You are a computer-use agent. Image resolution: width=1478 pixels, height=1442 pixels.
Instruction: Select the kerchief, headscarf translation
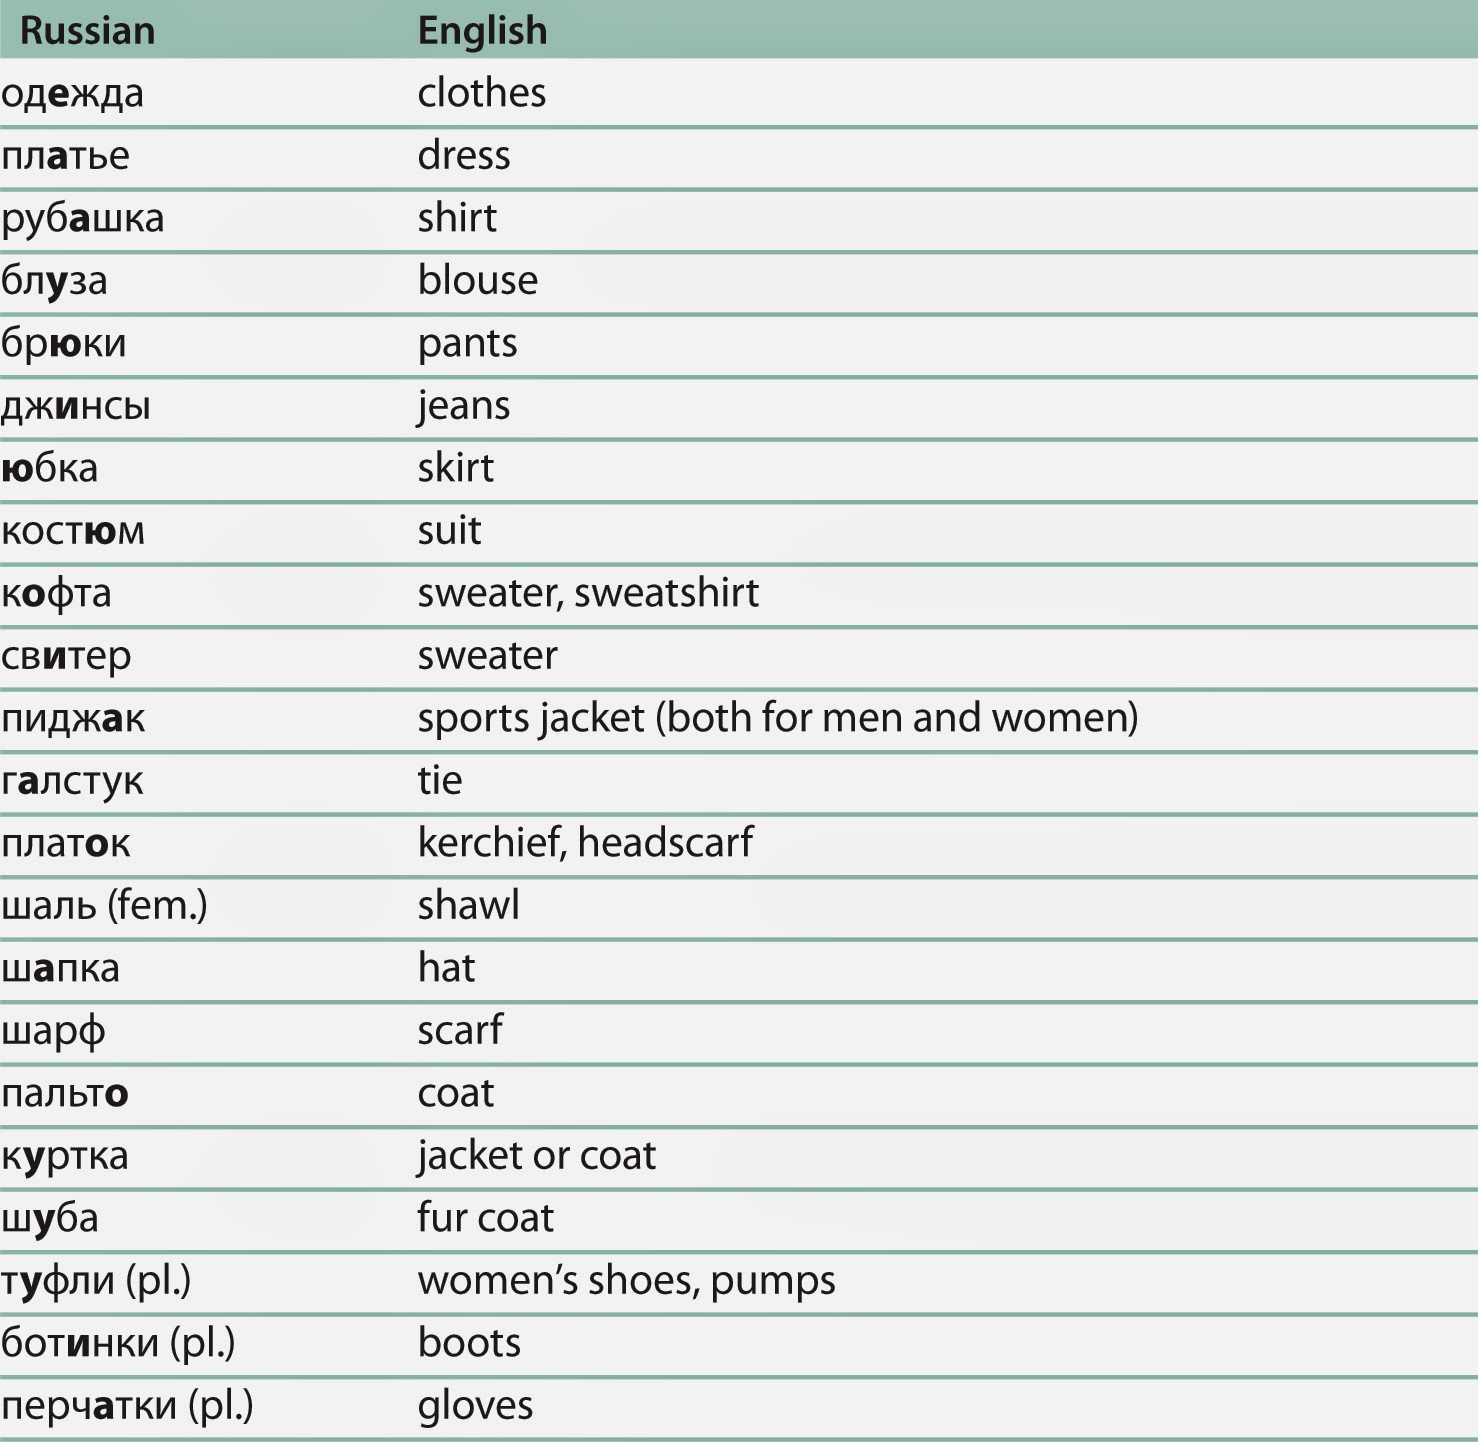pos(585,842)
